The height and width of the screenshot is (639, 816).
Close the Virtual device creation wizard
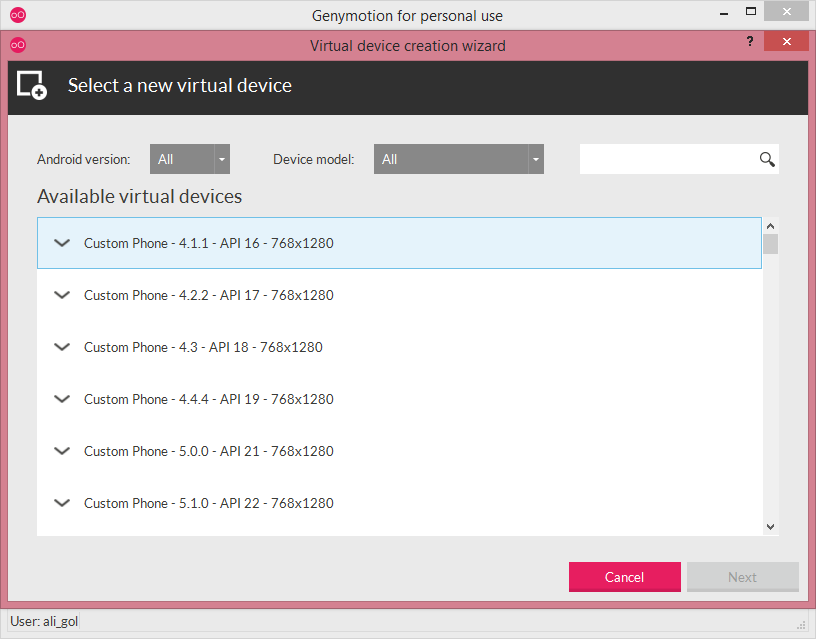(786, 41)
